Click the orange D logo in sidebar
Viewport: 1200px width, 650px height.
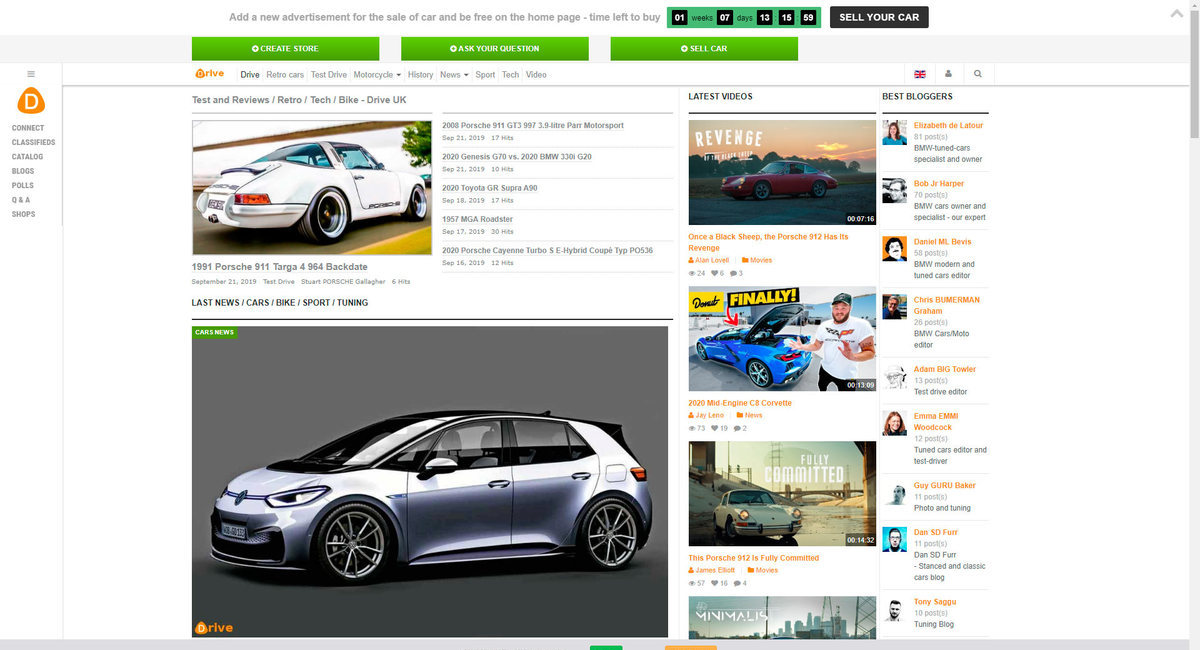(x=31, y=101)
